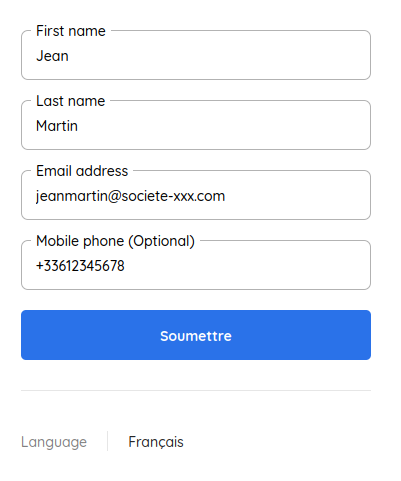Image resolution: width=401 pixels, height=481 pixels.
Task: Click on the +33612345678 phone number
Action: [x=80, y=266]
